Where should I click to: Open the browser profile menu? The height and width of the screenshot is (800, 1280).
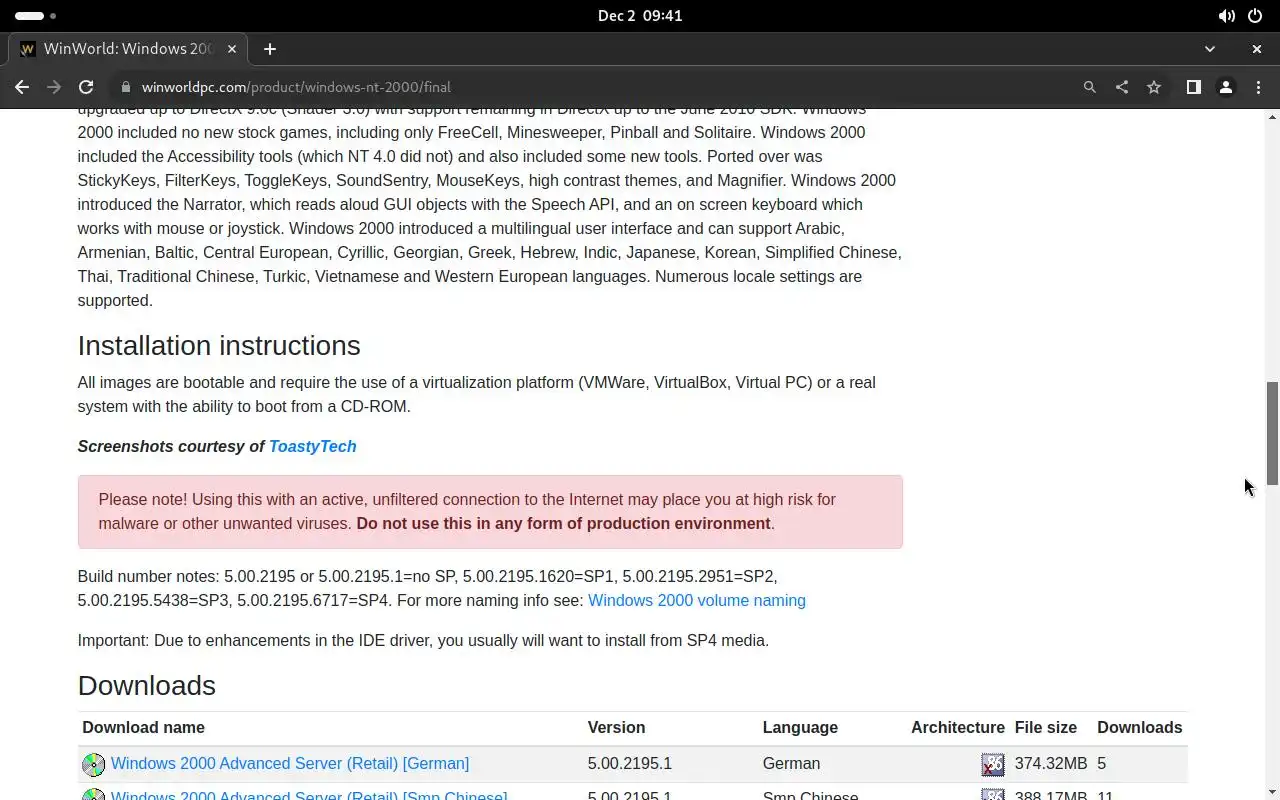pyautogui.click(x=1226, y=87)
